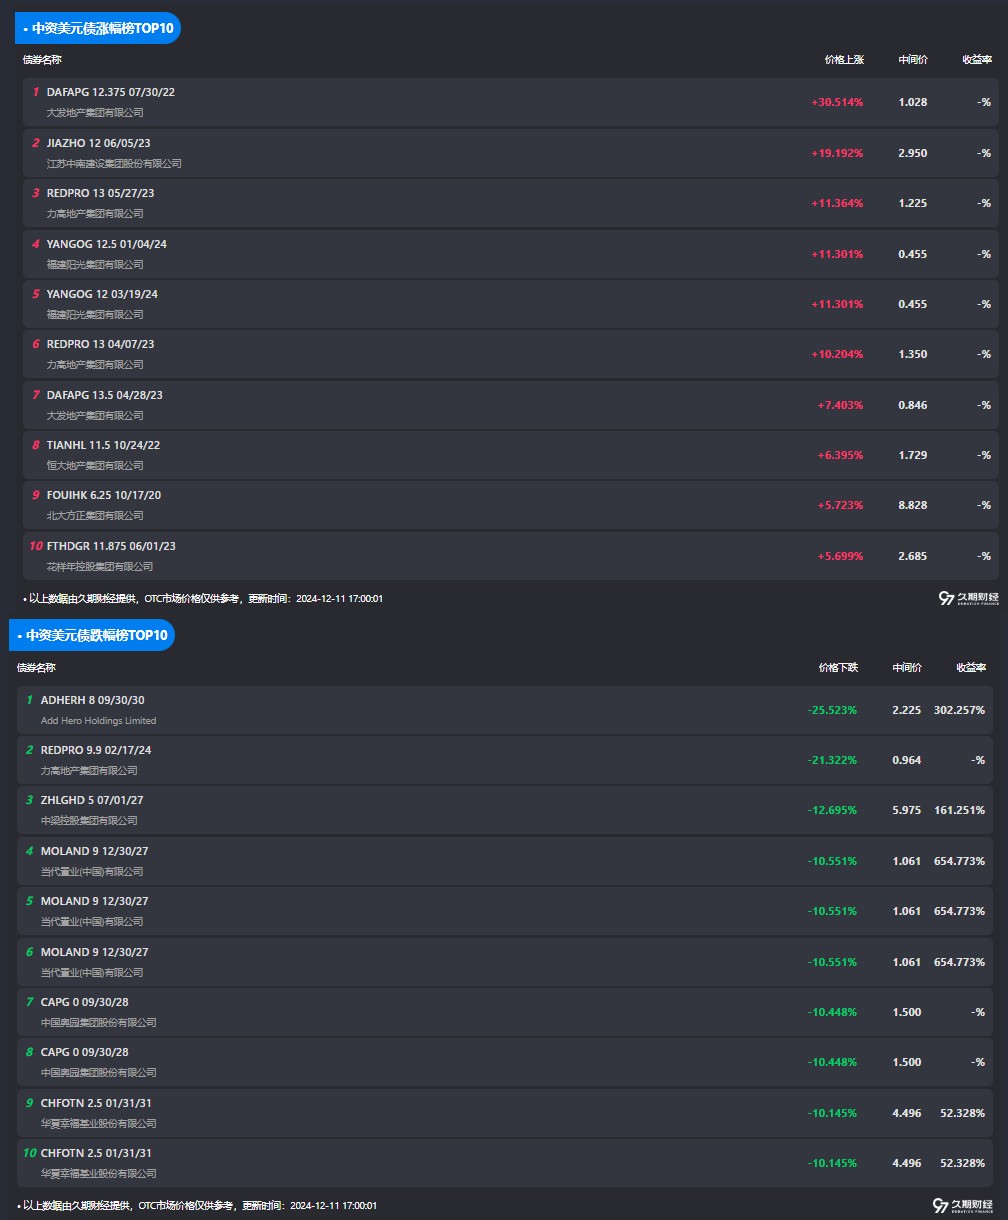This screenshot has height=1220, width=1008.
Task: Select REDPRO 9.9 02/17/24 loser row
Action: tap(505, 760)
